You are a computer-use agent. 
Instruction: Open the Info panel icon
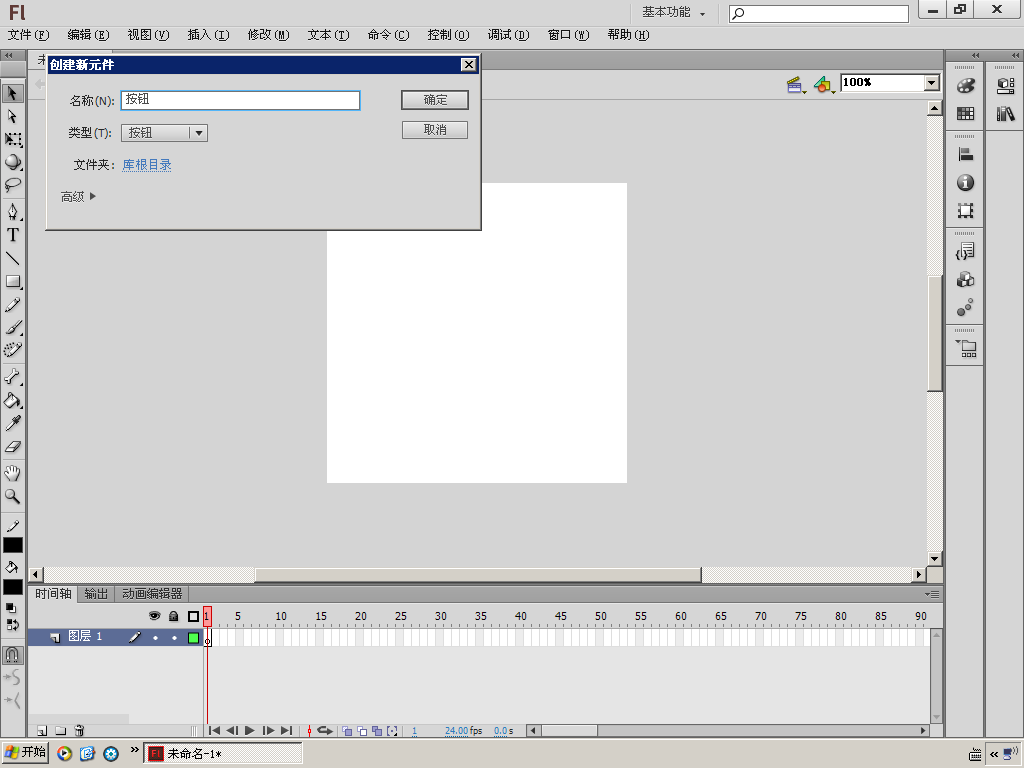[x=965, y=183]
